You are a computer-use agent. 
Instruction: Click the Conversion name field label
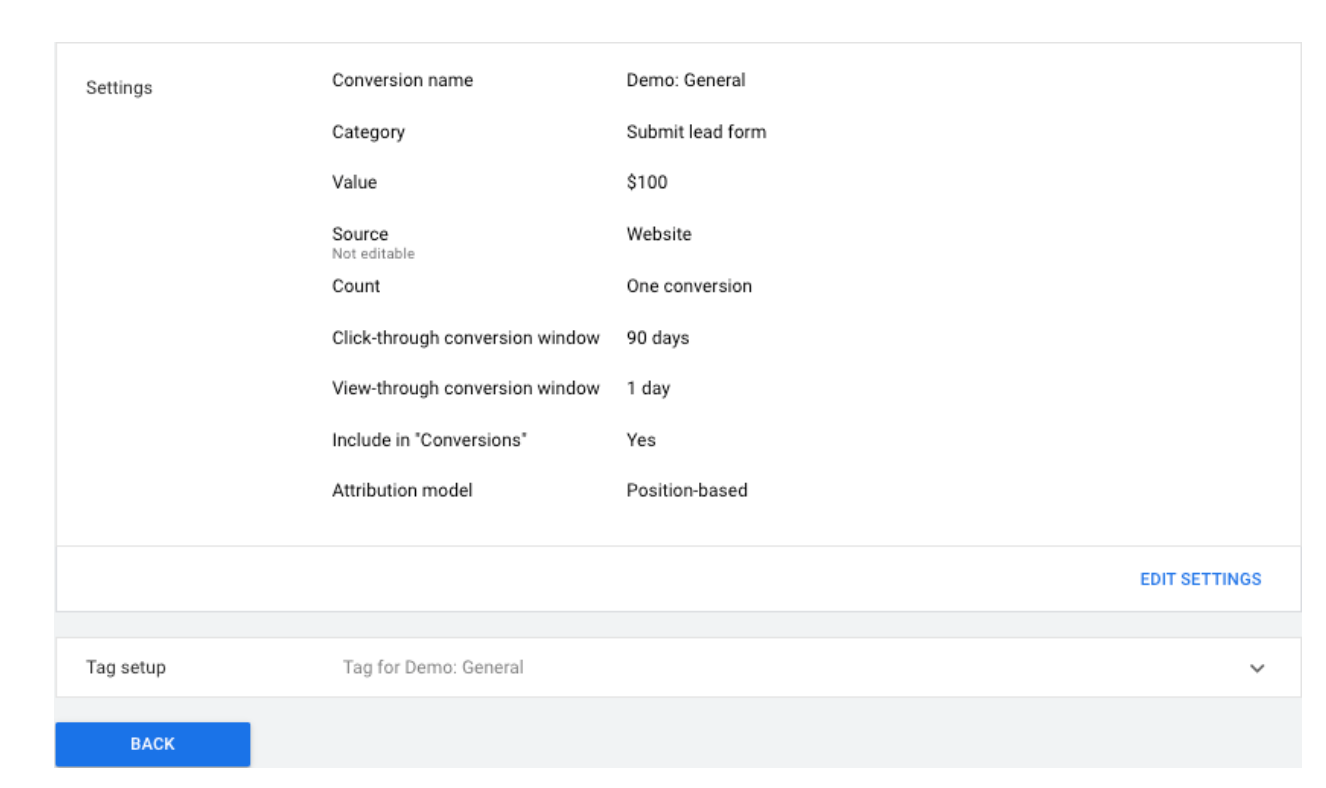pyautogui.click(x=403, y=80)
